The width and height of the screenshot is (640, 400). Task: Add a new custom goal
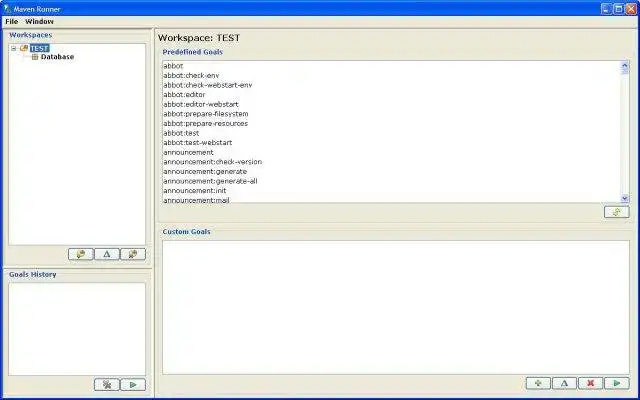coord(538,383)
